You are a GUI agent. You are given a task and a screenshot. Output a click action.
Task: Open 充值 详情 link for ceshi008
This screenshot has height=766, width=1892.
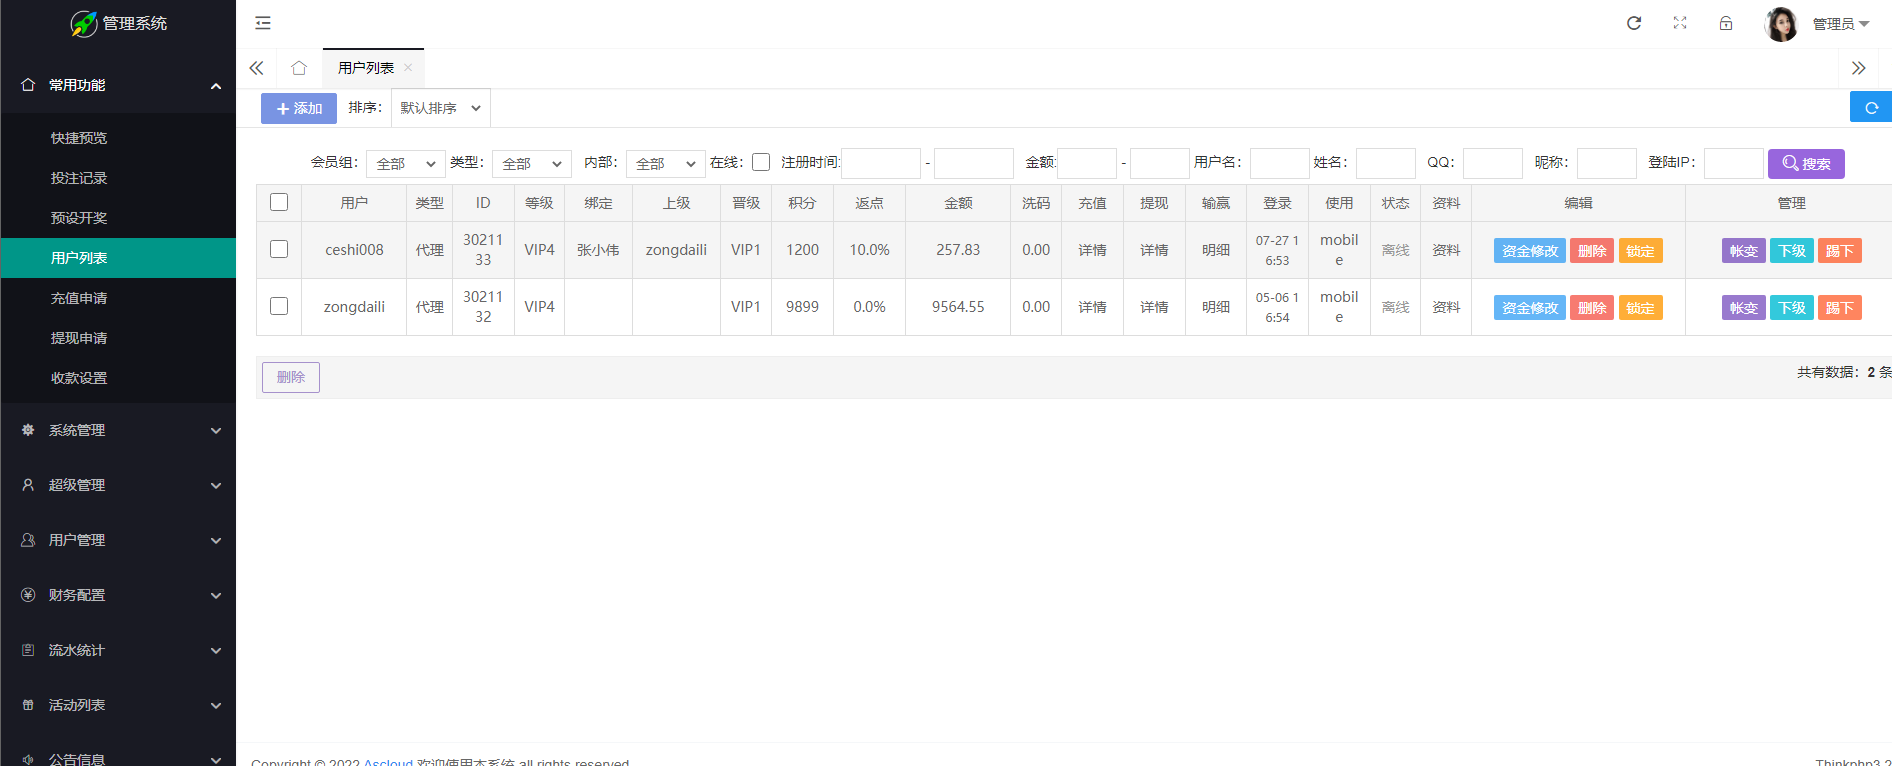[1092, 250]
